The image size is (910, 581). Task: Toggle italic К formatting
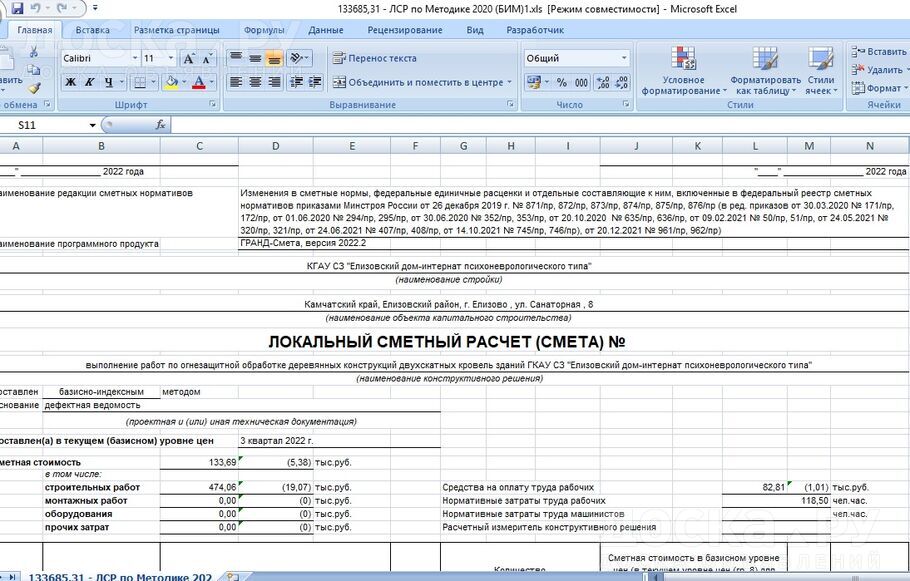tap(90, 82)
